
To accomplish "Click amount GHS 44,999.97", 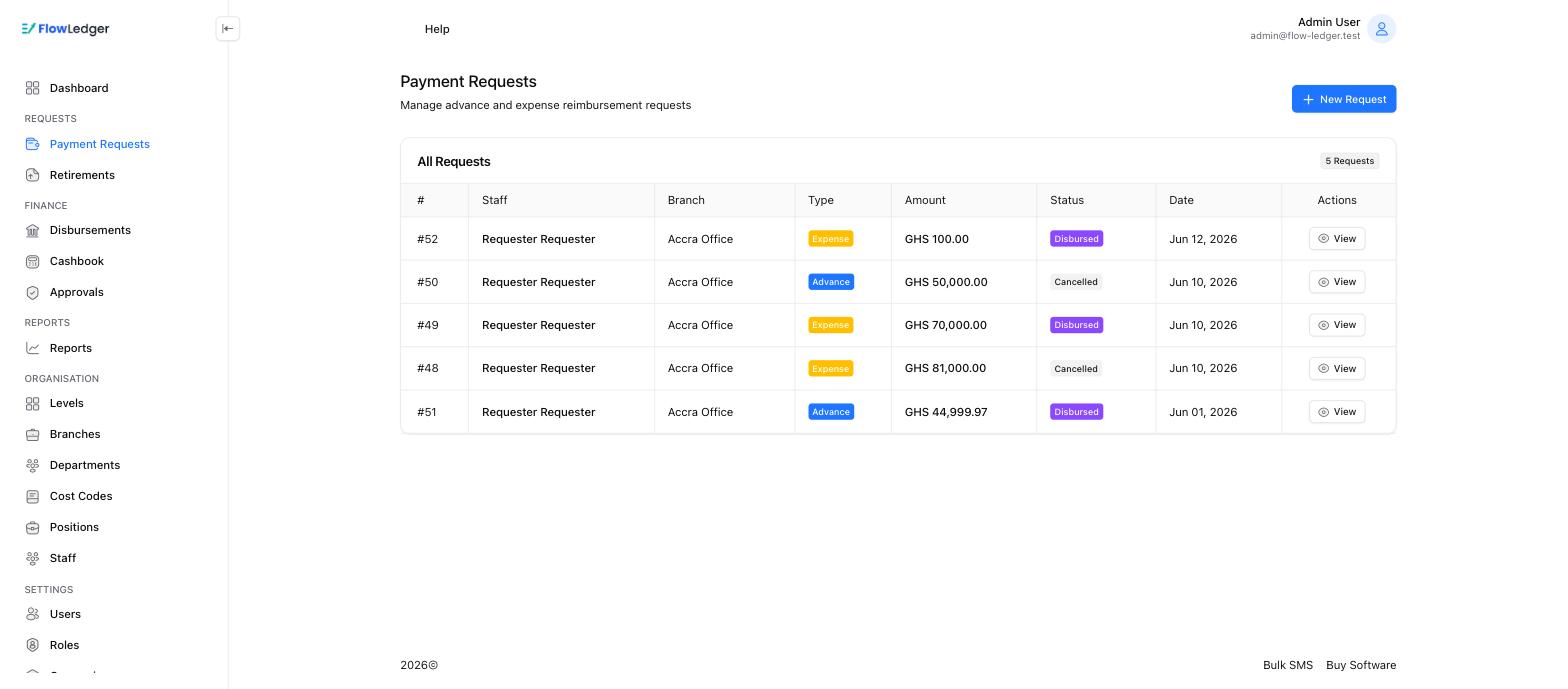I will point(946,412).
